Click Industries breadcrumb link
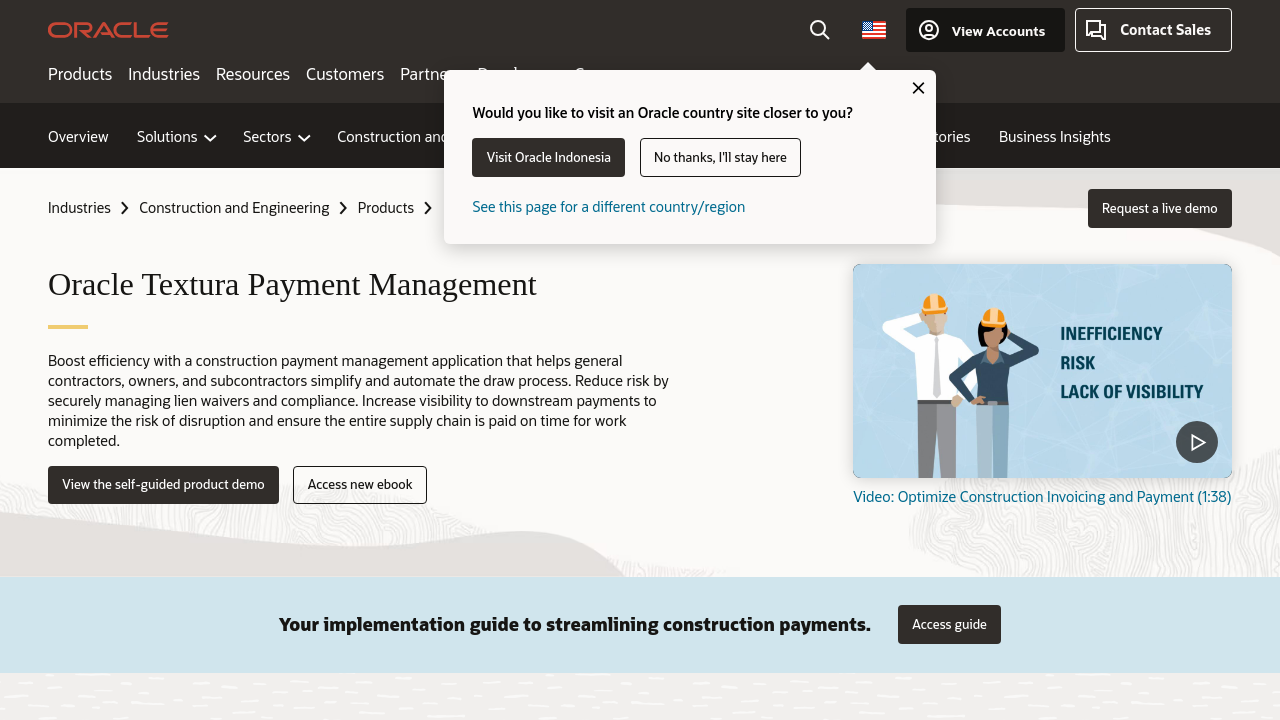1280x720 pixels. pos(79,208)
